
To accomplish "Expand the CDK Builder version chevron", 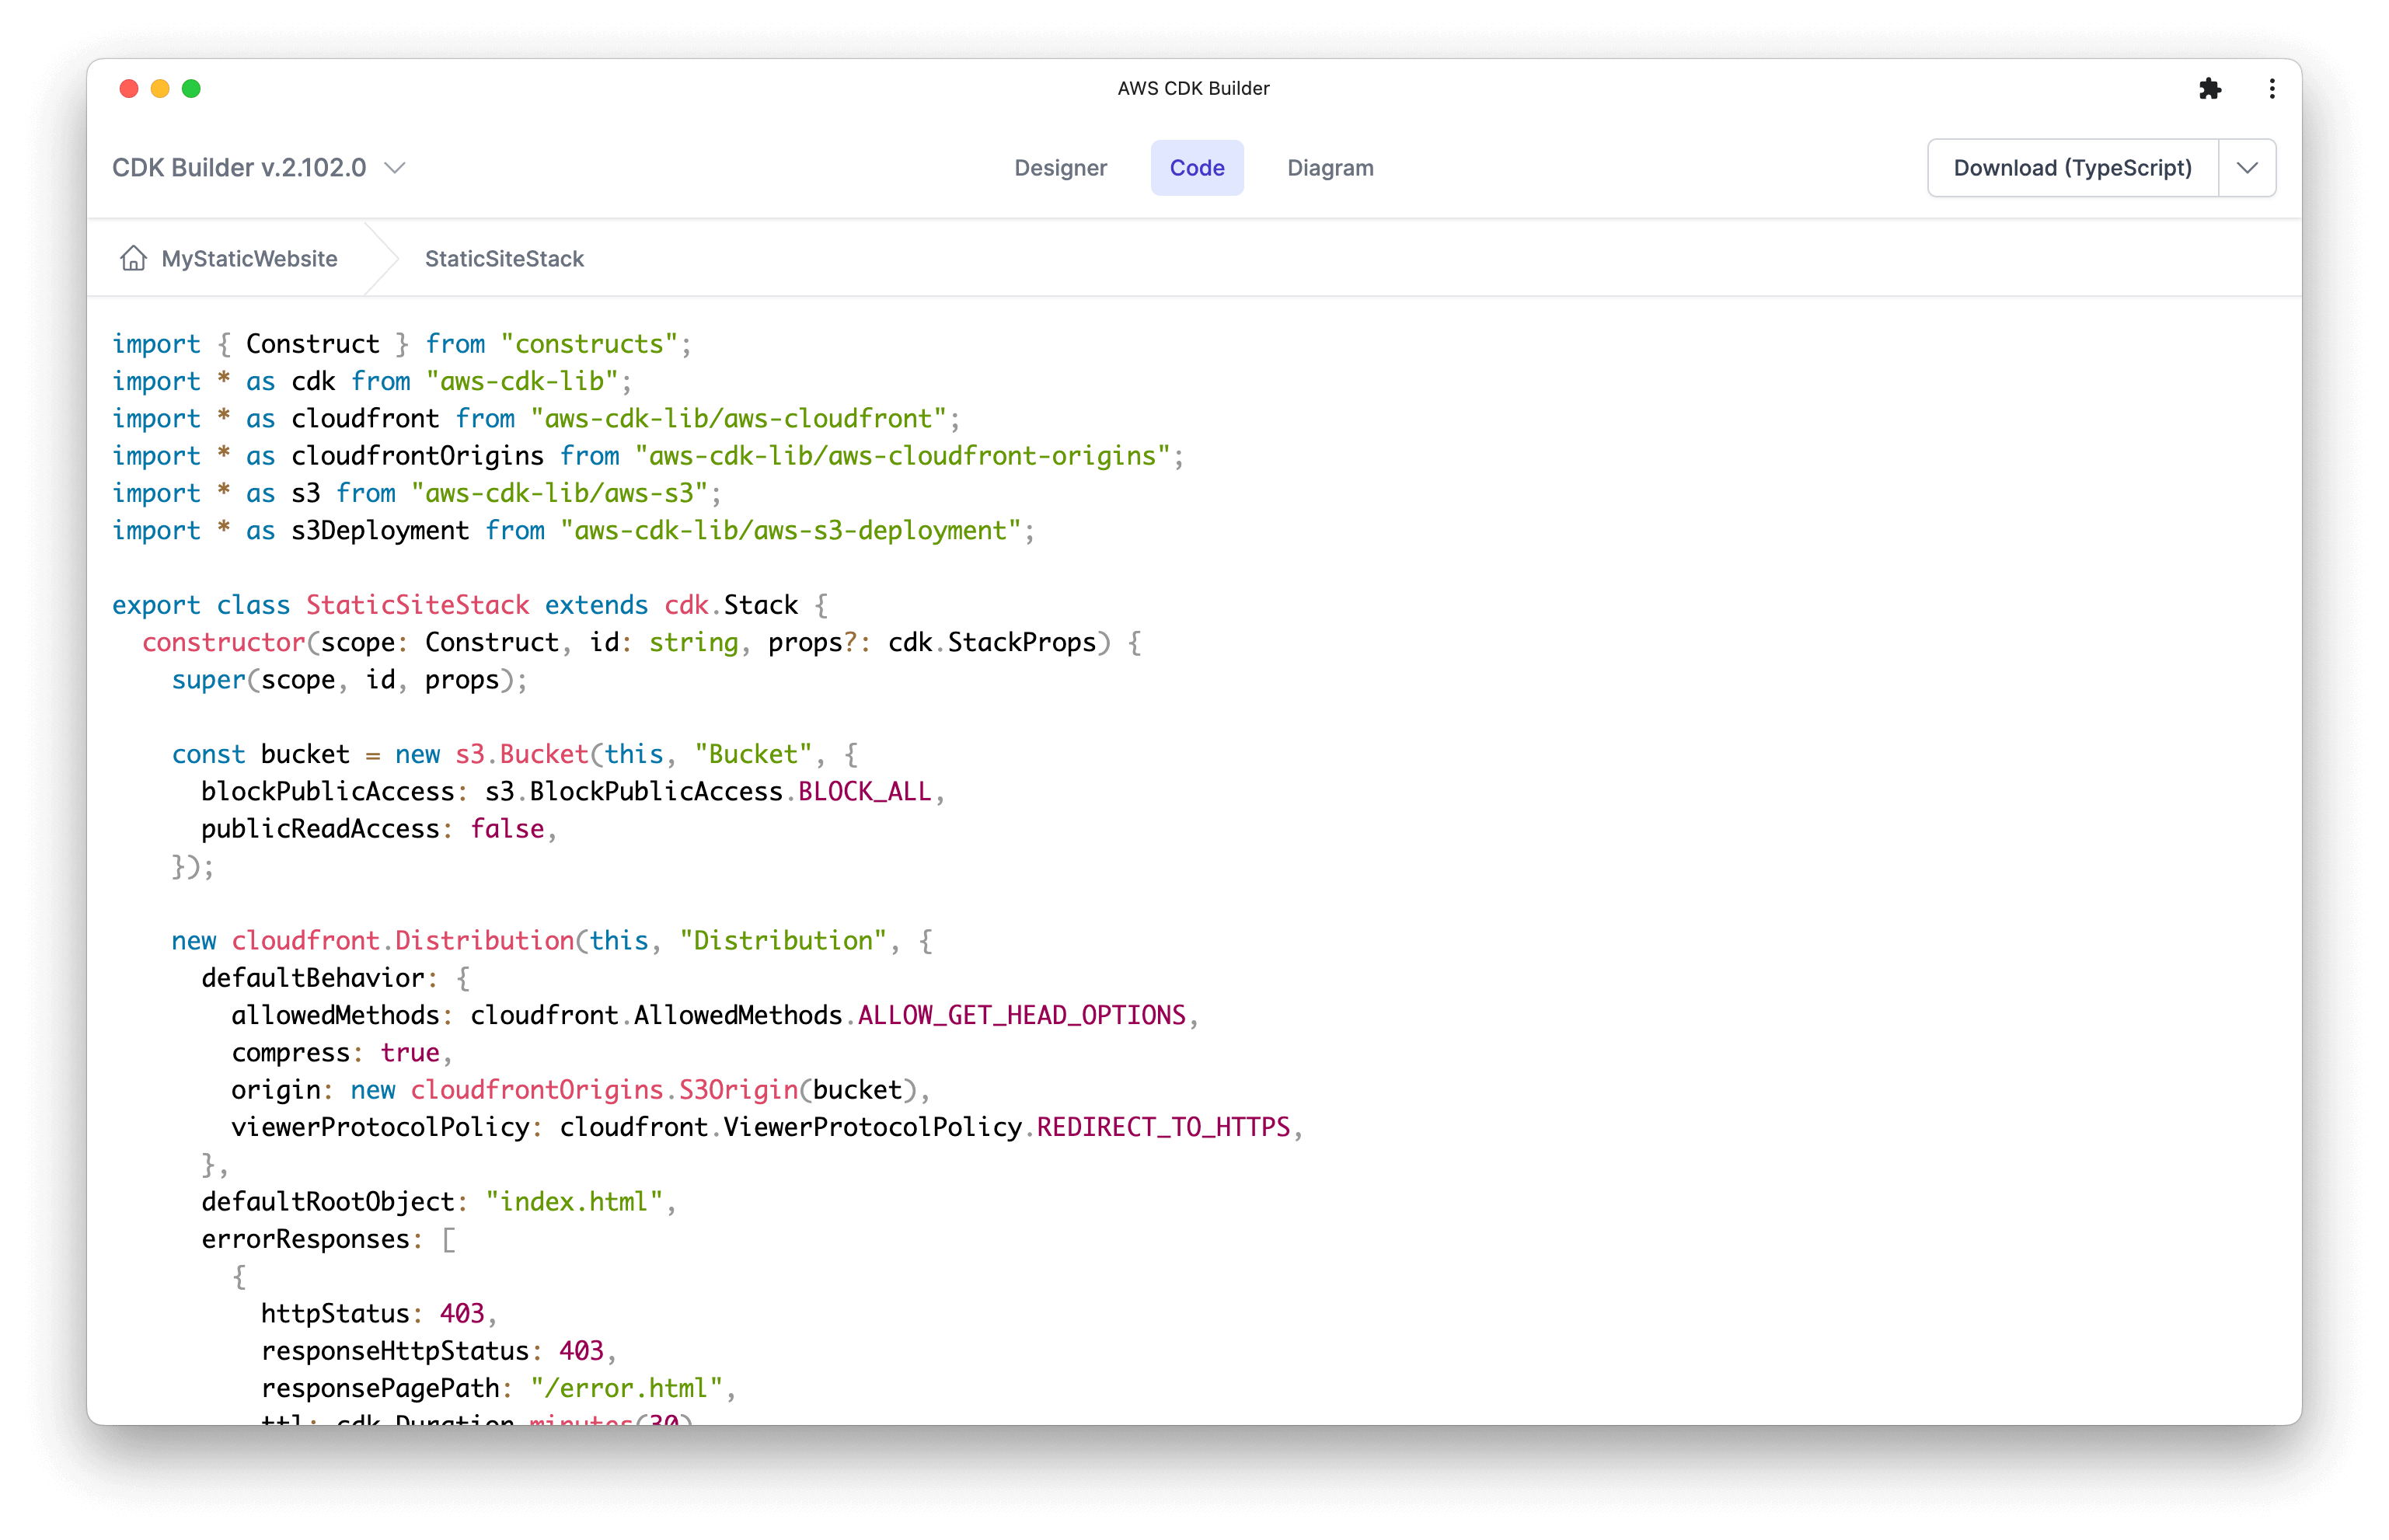I will coord(396,168).
